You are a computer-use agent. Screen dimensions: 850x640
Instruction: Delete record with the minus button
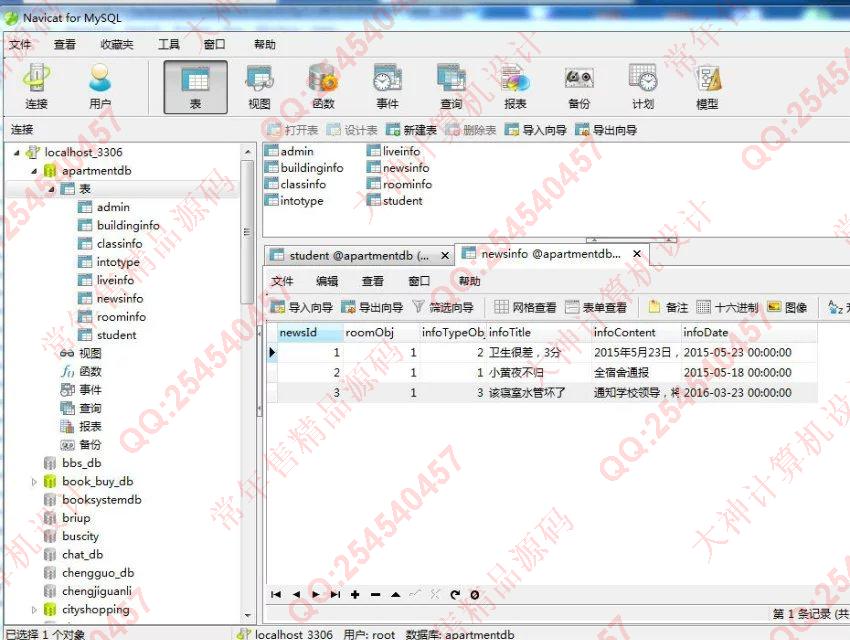click(x=375, y=594)
